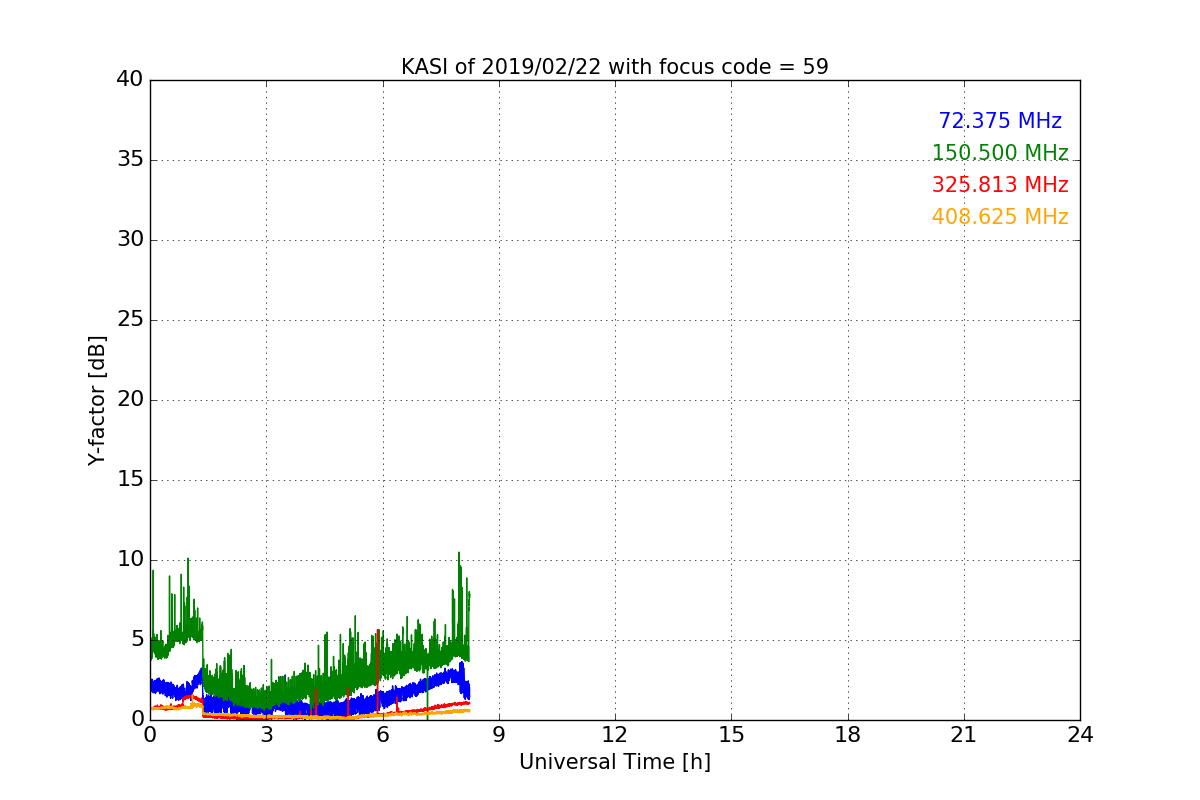Click the y-axis tick value 25

tap(130, 320)
